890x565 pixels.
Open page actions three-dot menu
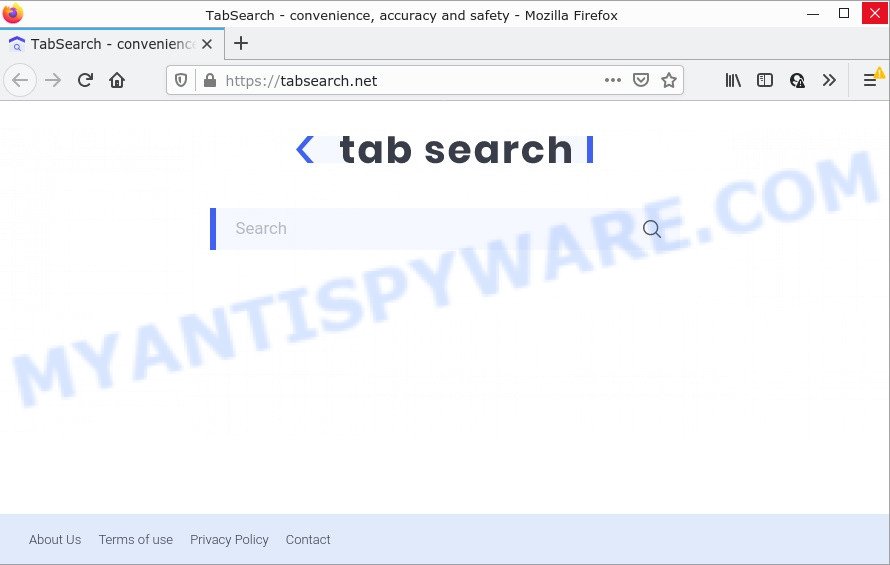point(612,80)
